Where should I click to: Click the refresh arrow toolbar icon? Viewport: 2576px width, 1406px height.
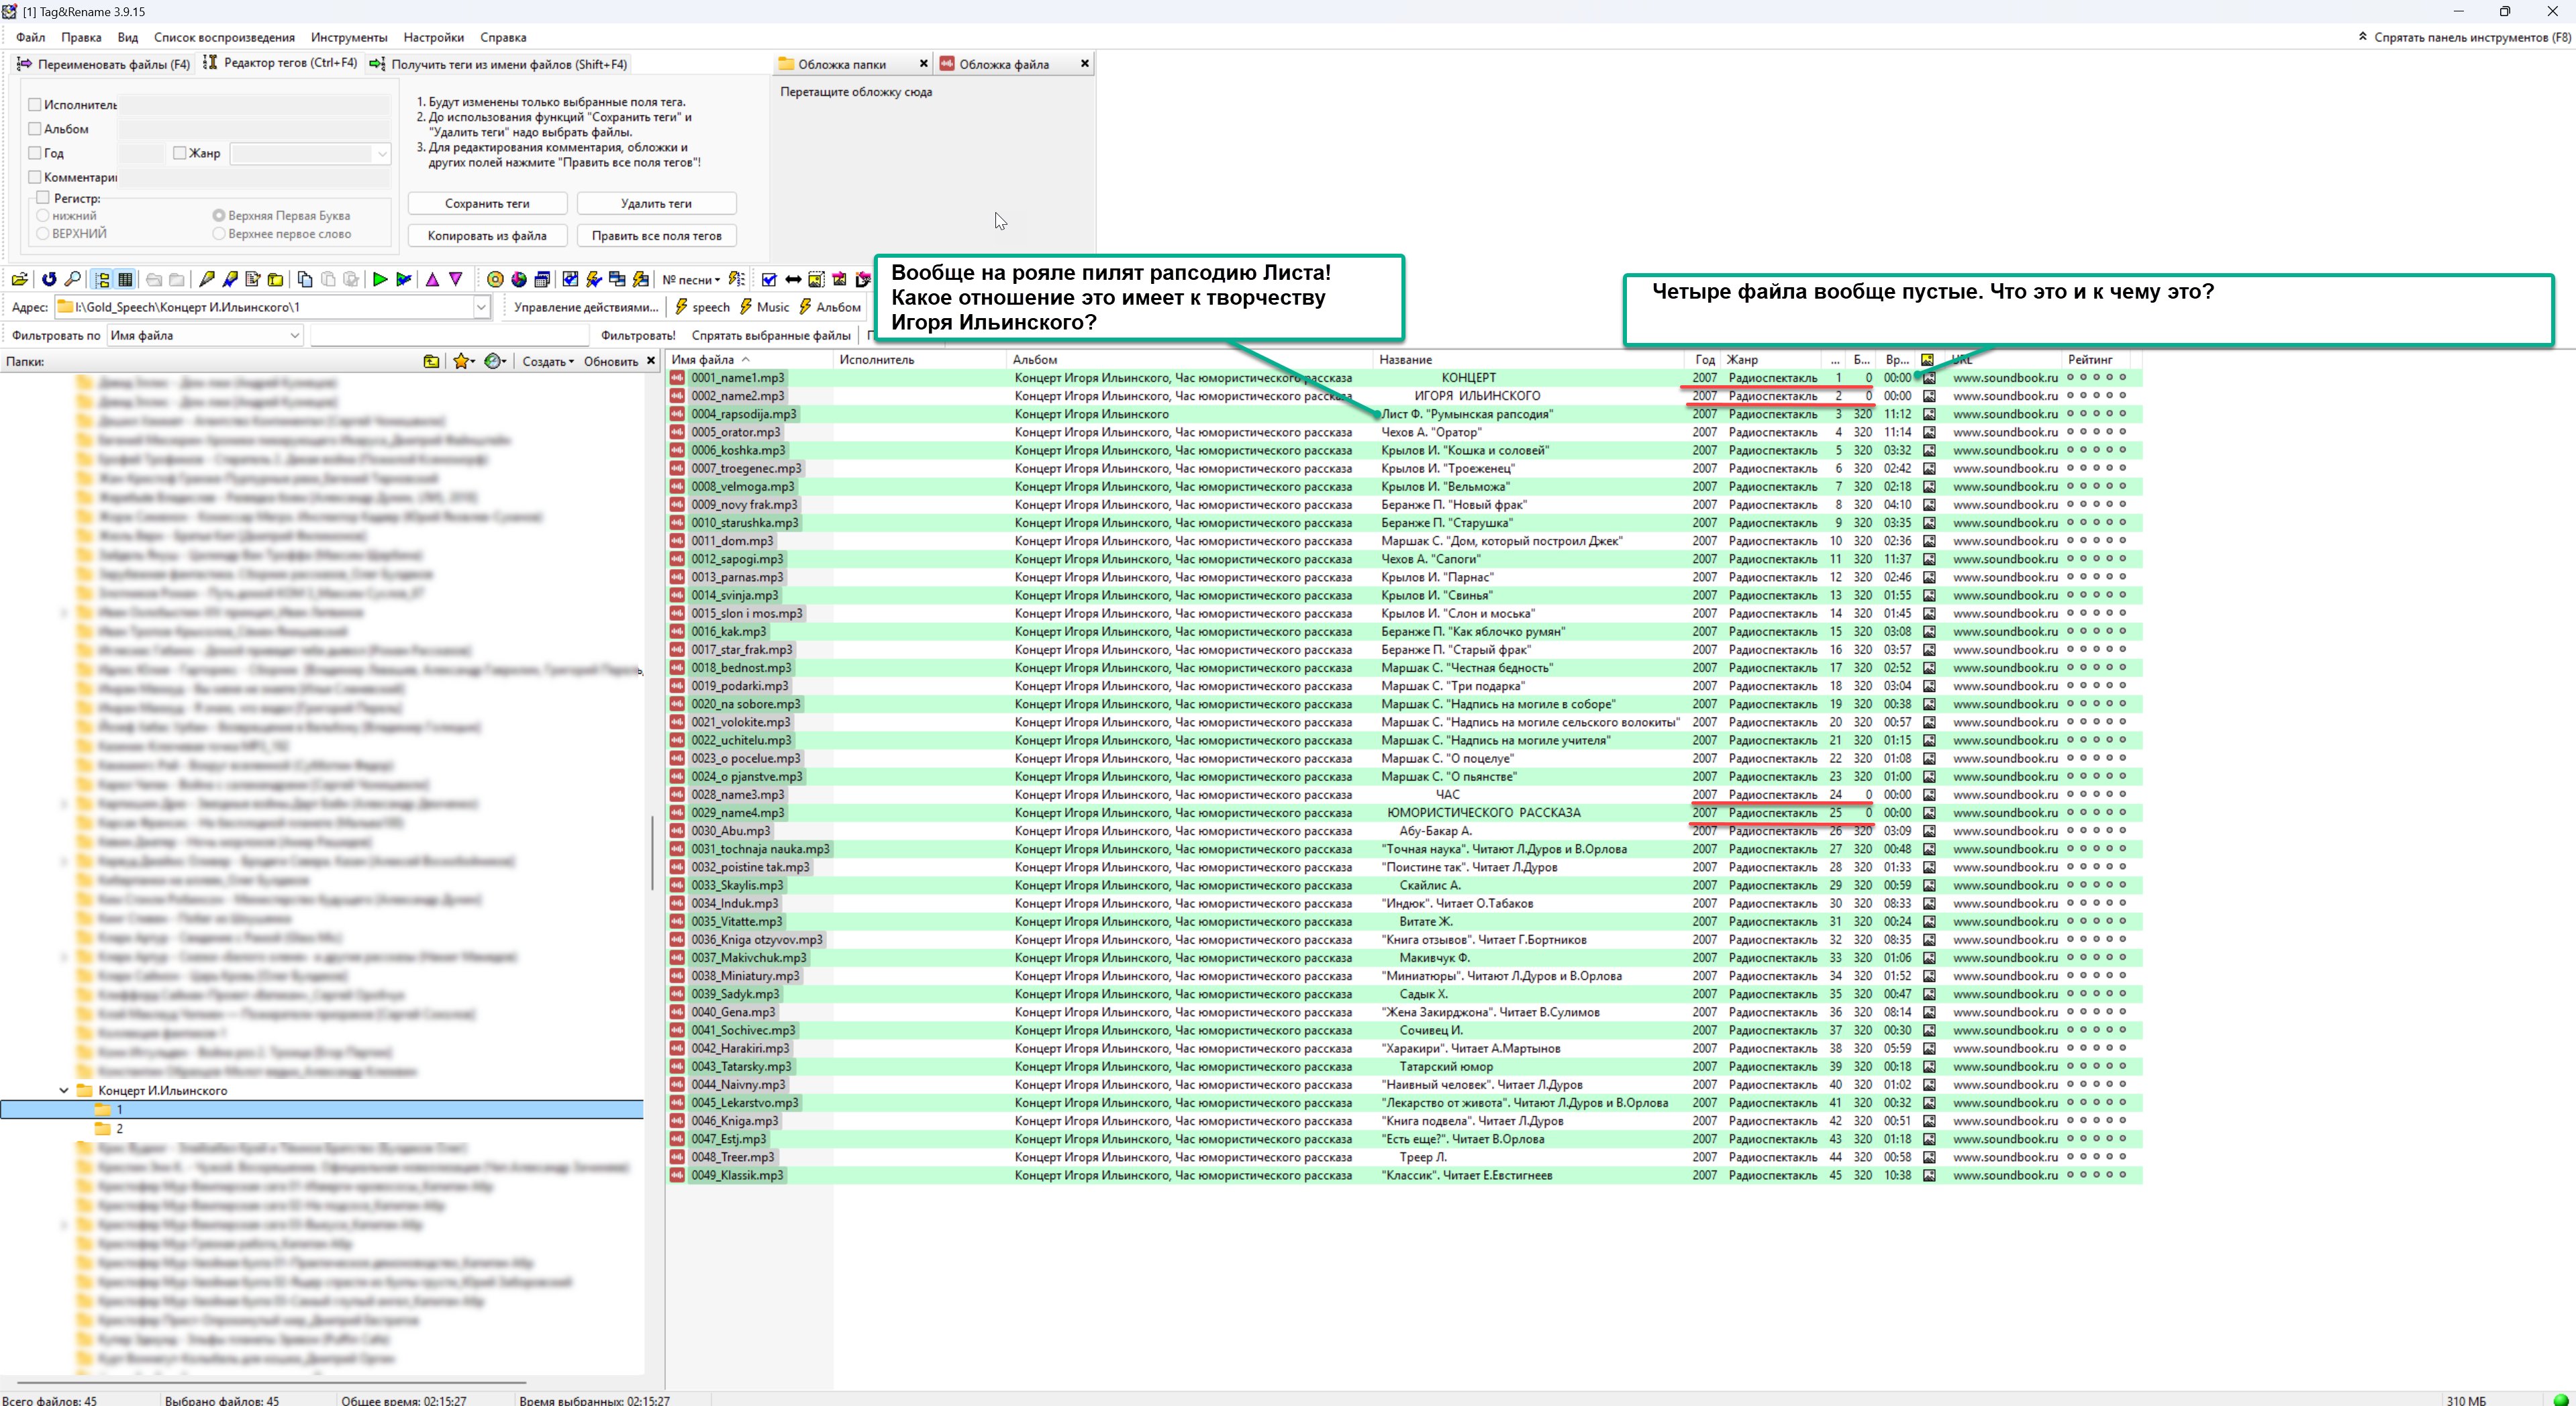48,280
